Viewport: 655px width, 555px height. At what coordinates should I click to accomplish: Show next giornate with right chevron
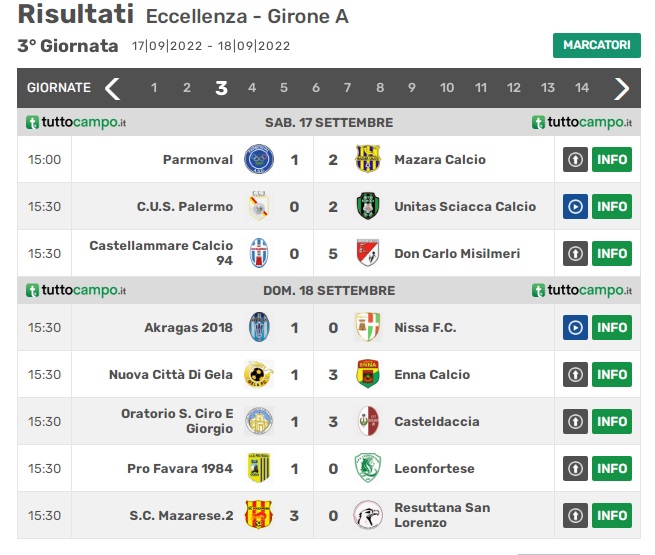click(x=621, y=88)
